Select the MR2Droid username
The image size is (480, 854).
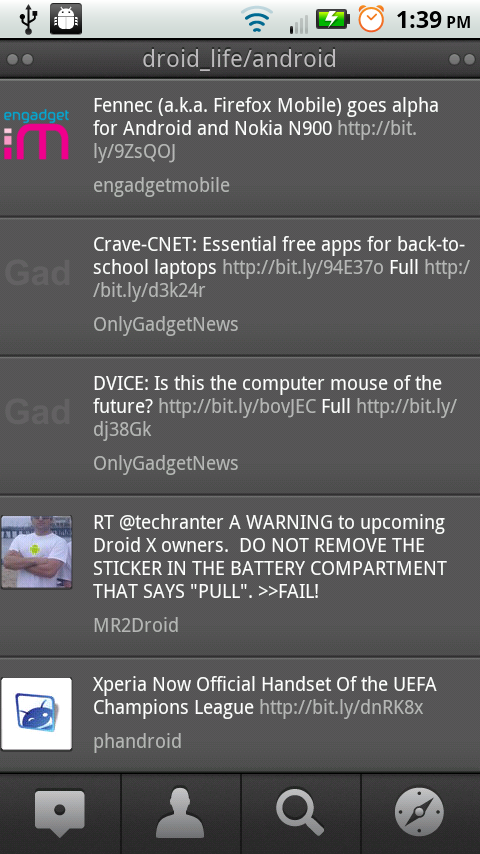(136, 625)
